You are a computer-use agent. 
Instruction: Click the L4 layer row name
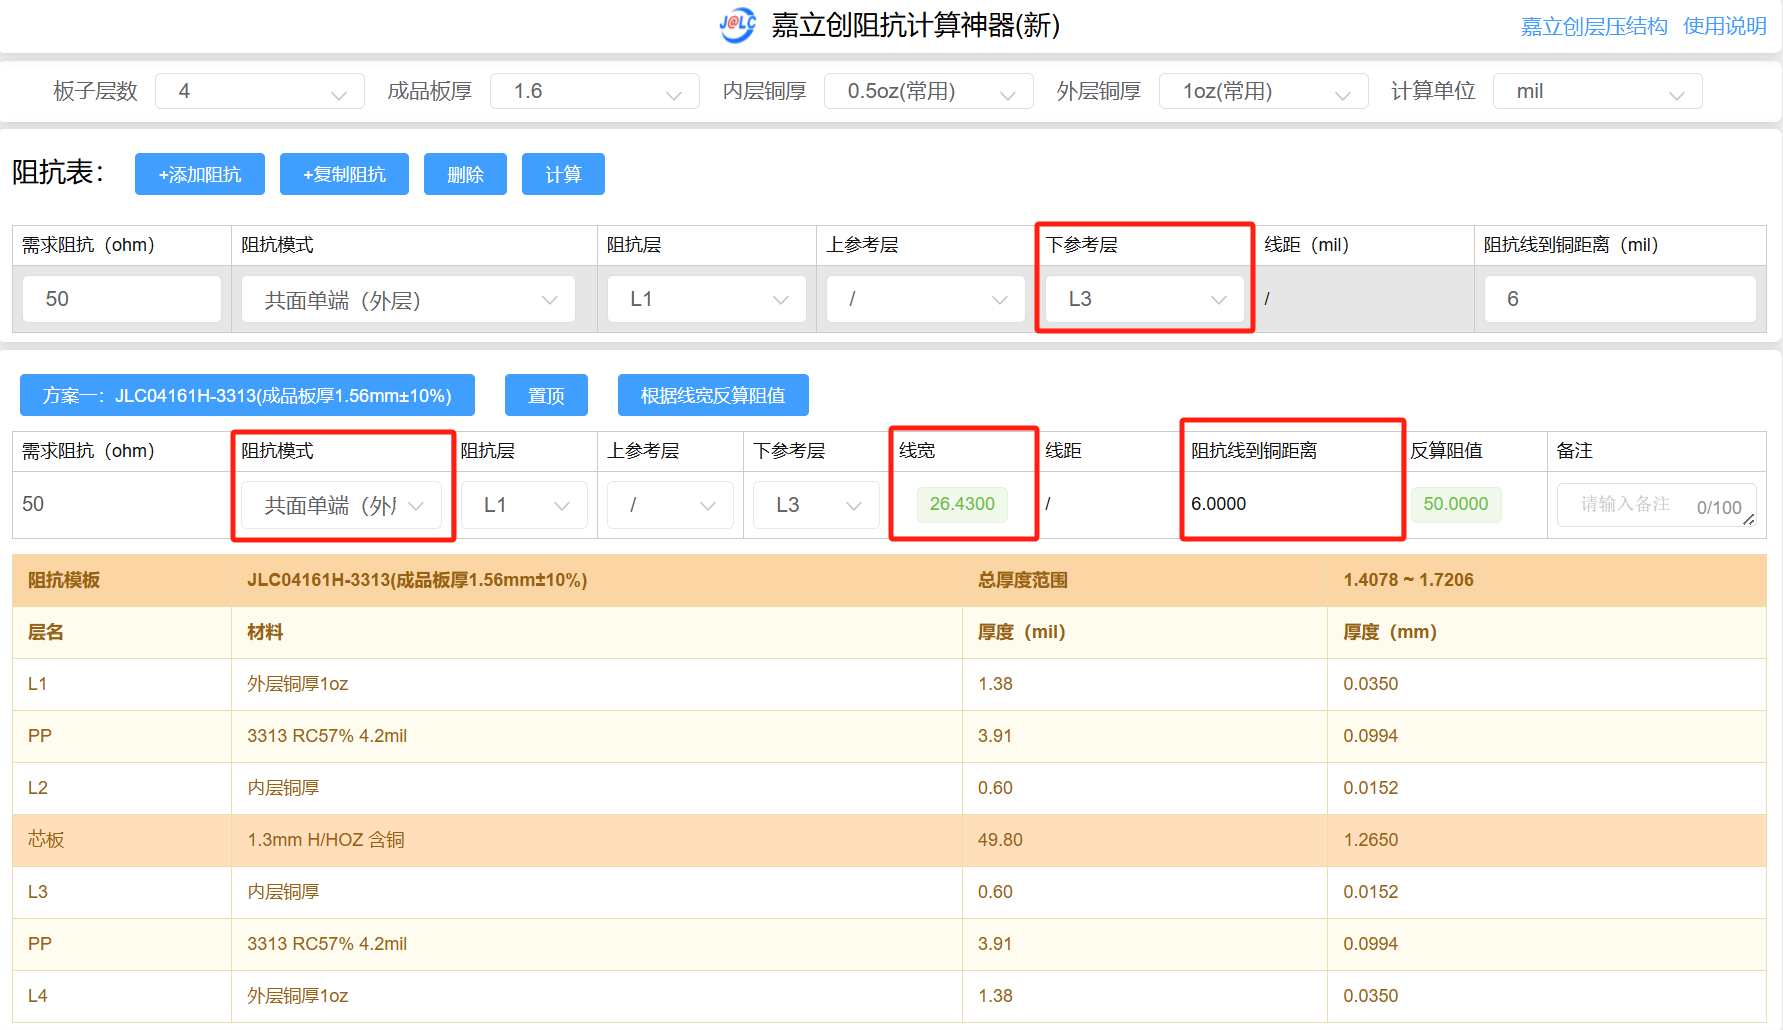pos(37,996)
